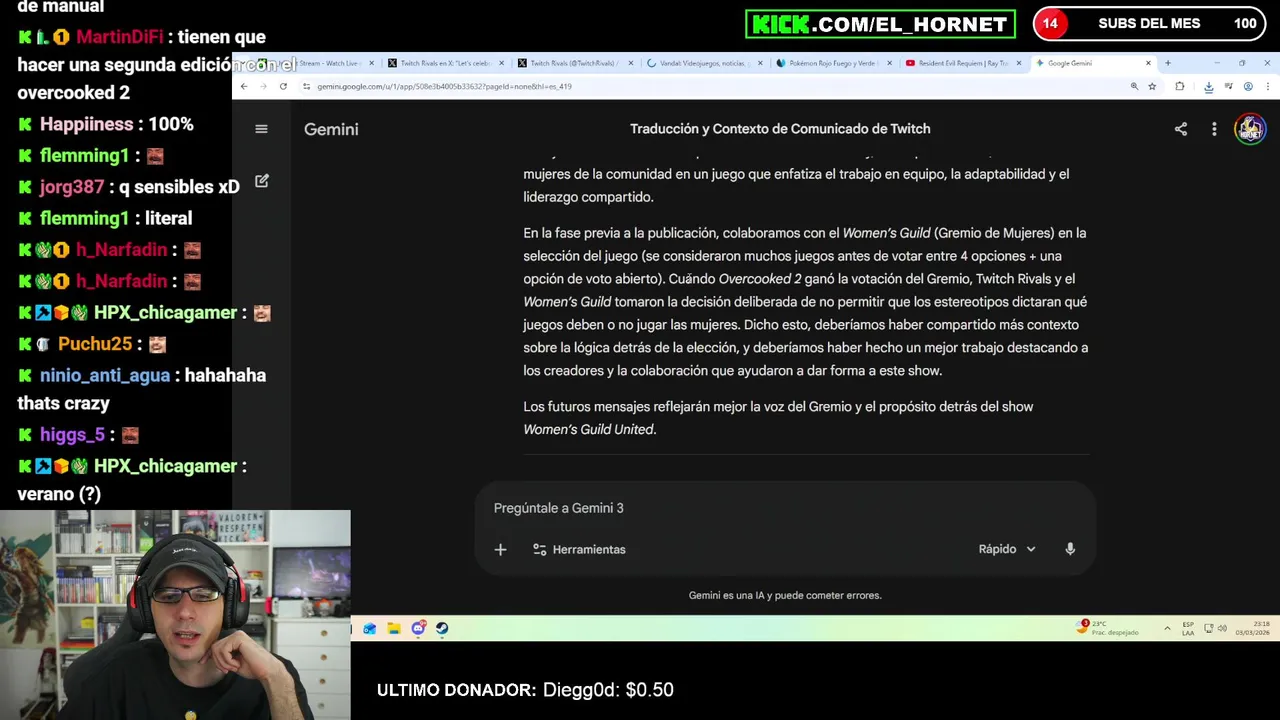Zoom icon in address bar
This screenshot has height=720, width=1280.
click(1134, 87)
